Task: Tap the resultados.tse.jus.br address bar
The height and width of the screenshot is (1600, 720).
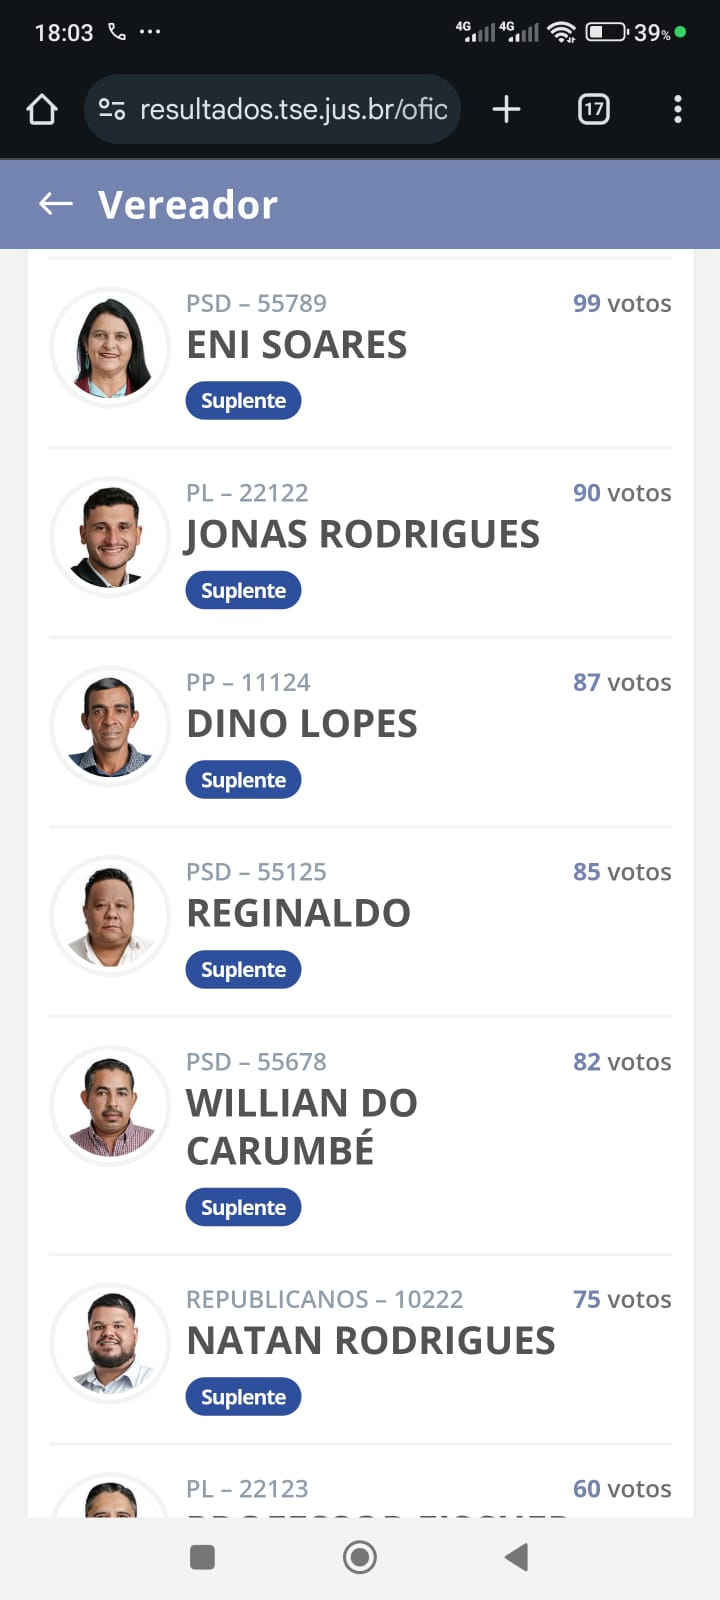Action: pos(293,109)
